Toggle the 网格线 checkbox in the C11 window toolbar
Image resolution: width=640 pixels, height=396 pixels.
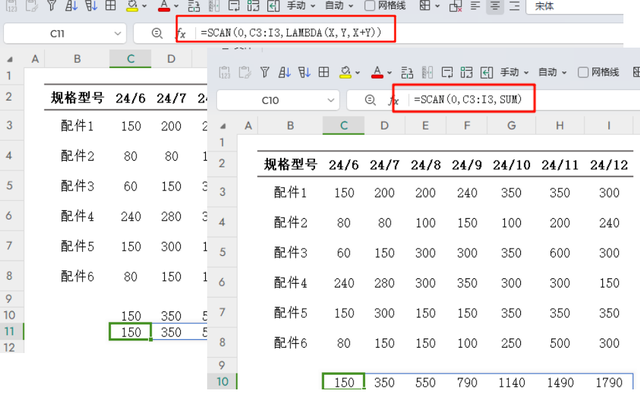369,6
